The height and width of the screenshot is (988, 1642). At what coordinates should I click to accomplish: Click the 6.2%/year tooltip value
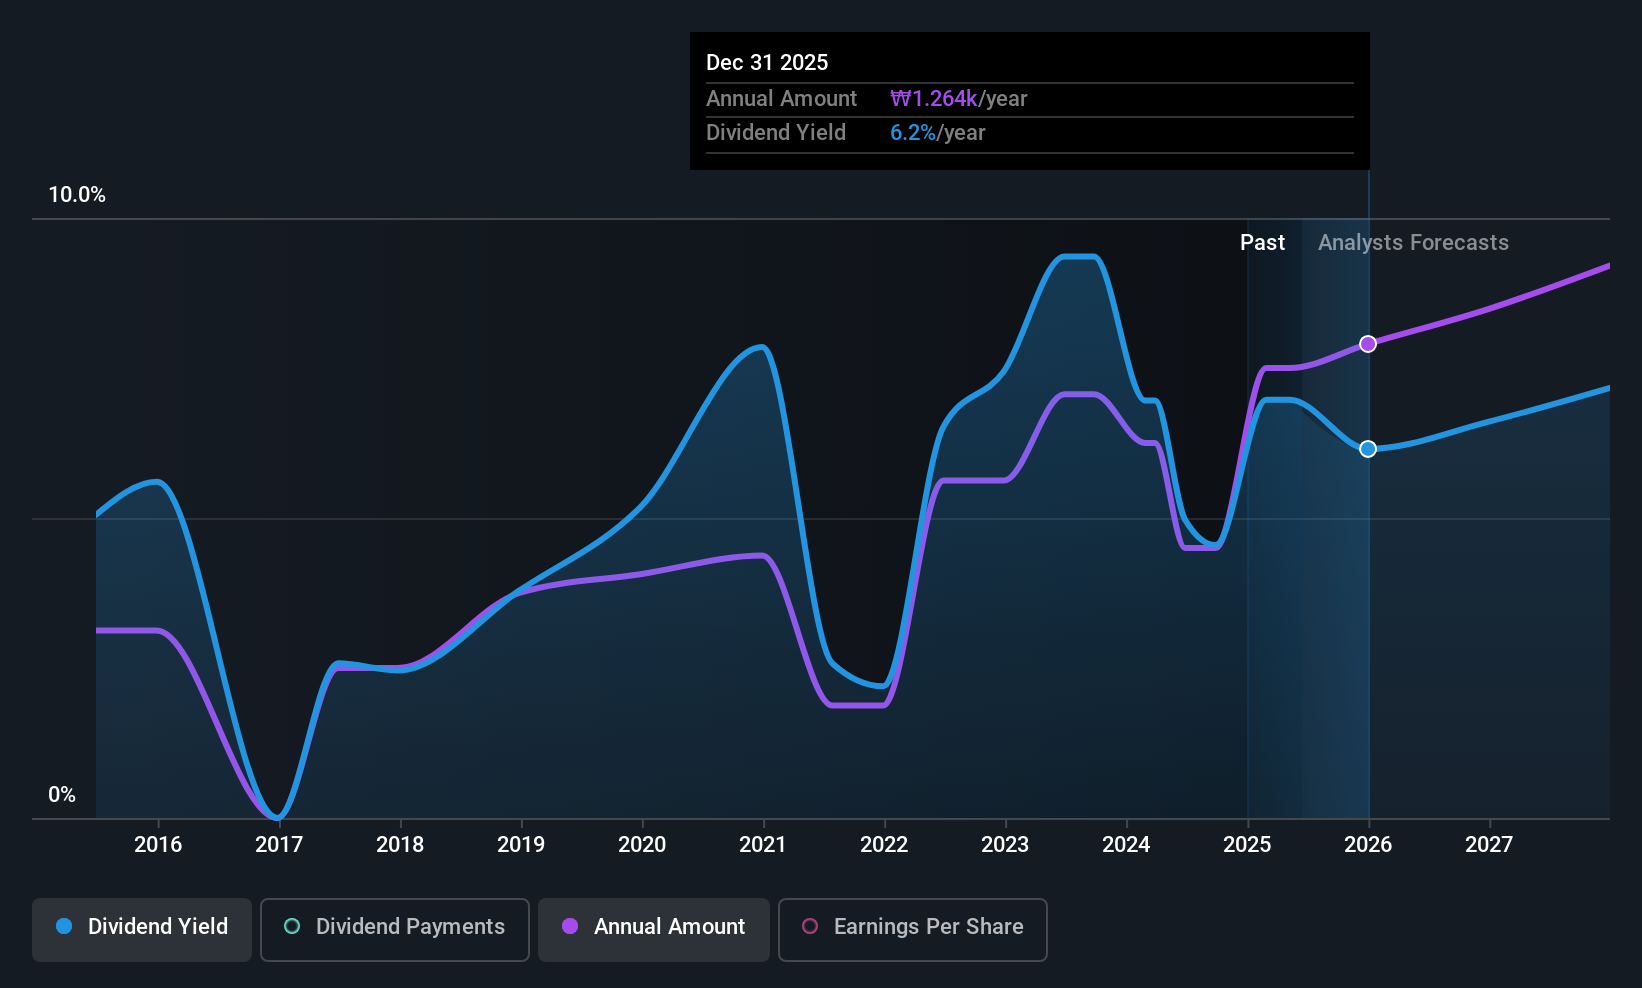tap(938, 133)
